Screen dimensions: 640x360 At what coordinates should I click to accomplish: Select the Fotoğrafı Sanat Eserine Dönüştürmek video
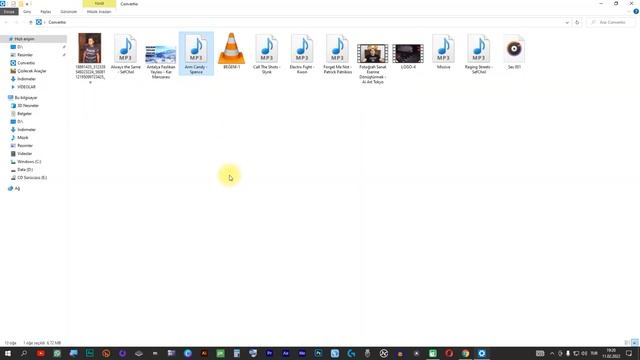[x=373, y=64]
